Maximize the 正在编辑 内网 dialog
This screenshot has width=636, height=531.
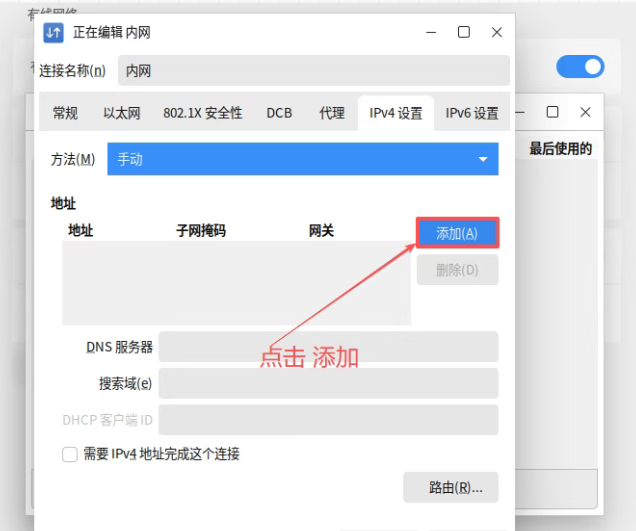[464, 32]
